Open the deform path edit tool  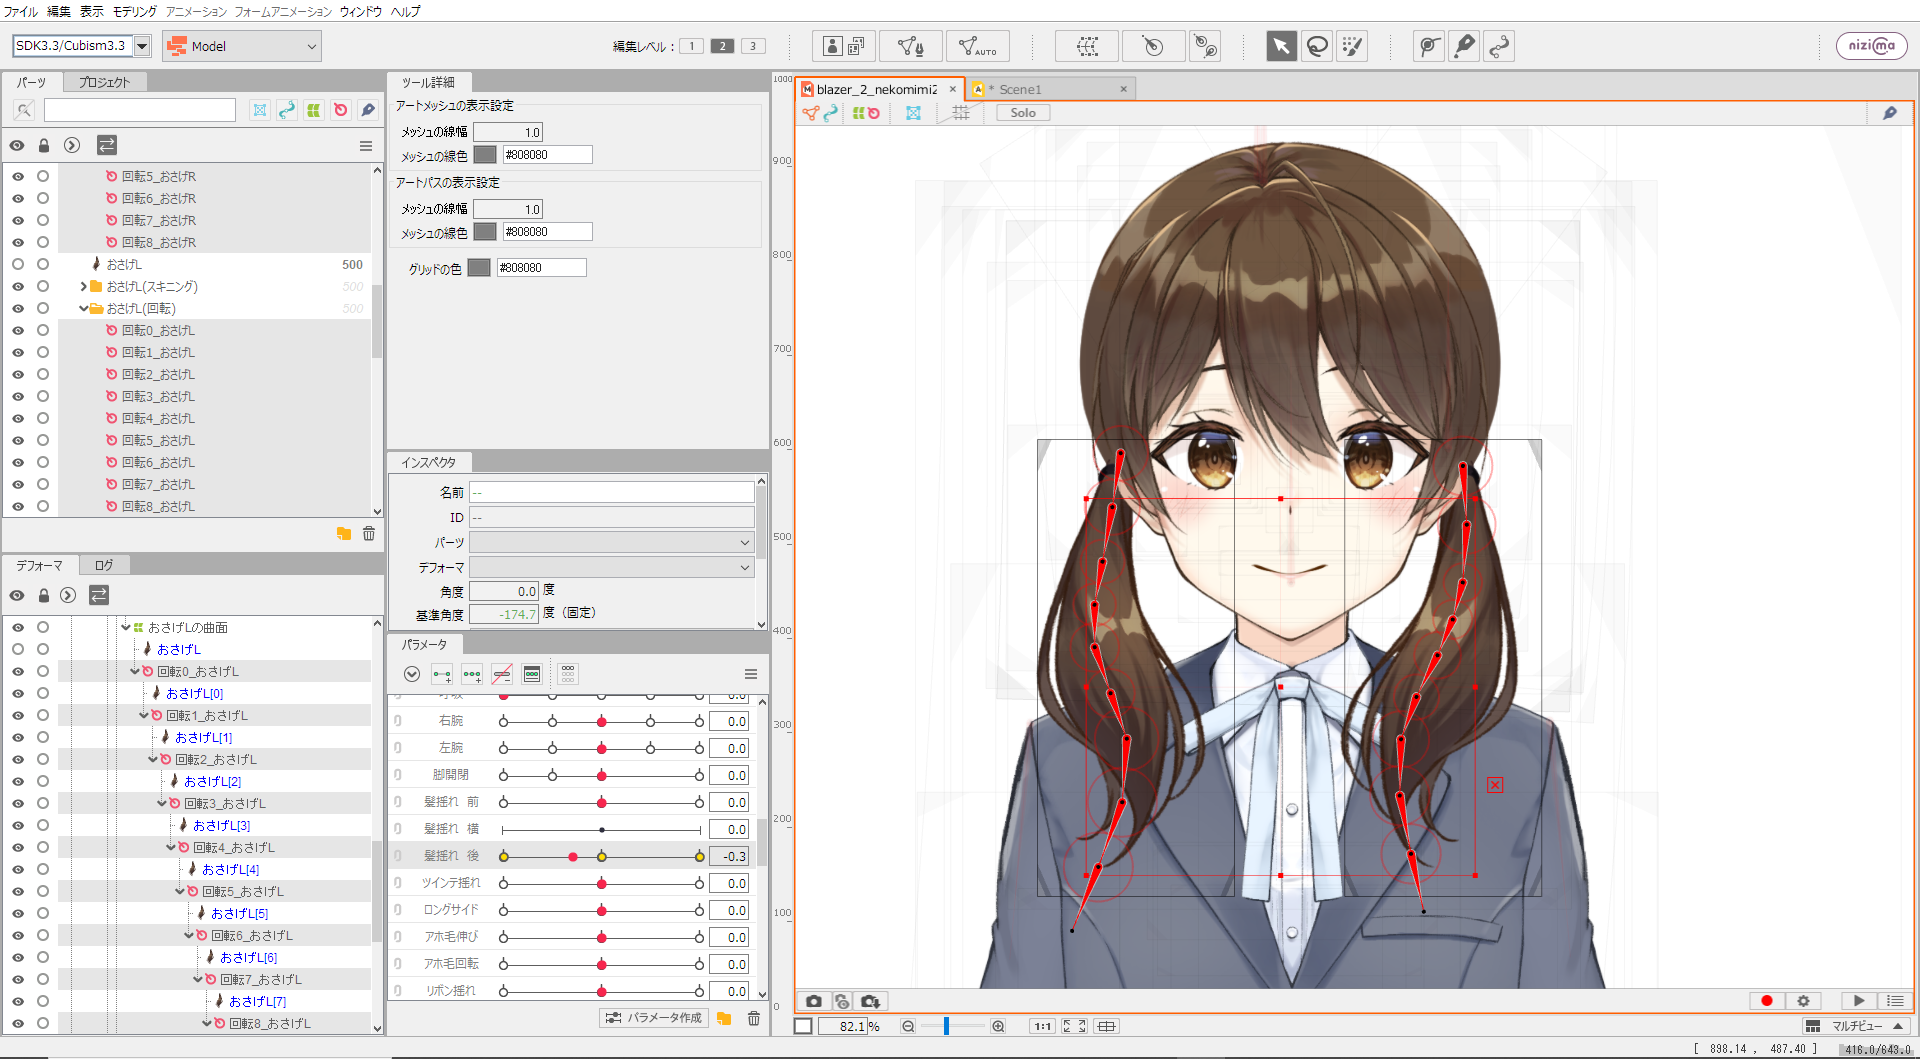click(x=1429, y=46)
